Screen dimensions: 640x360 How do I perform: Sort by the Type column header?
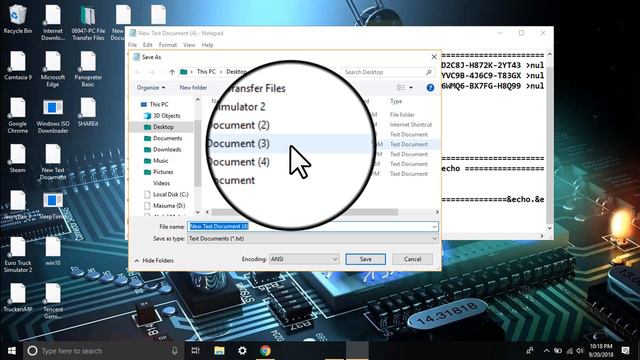pos(396,101)
